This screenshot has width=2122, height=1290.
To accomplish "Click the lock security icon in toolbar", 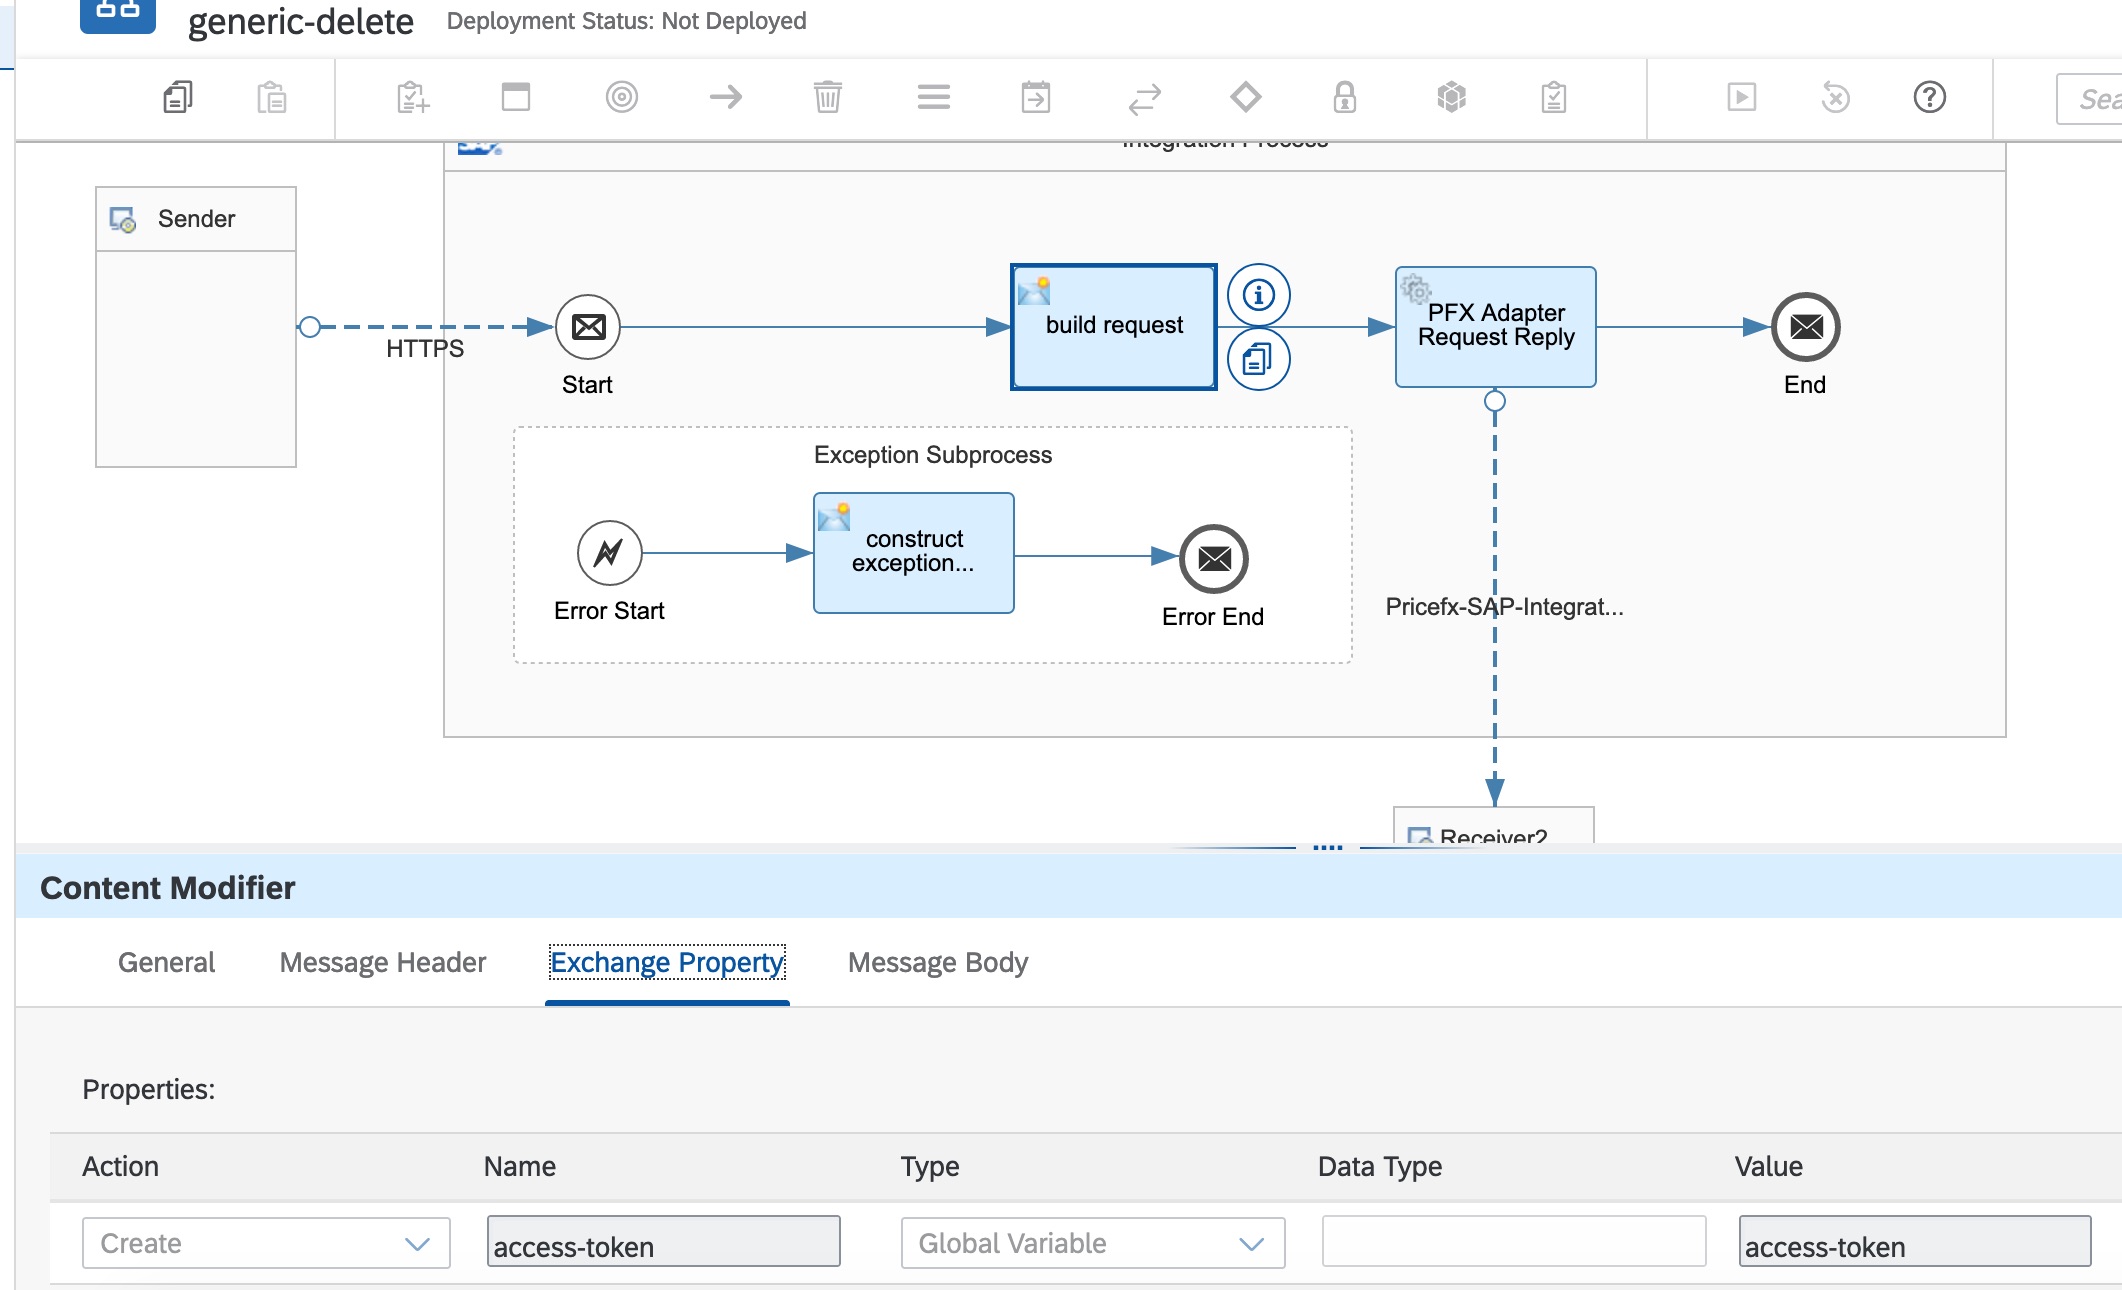I will tap(1344, 97).
